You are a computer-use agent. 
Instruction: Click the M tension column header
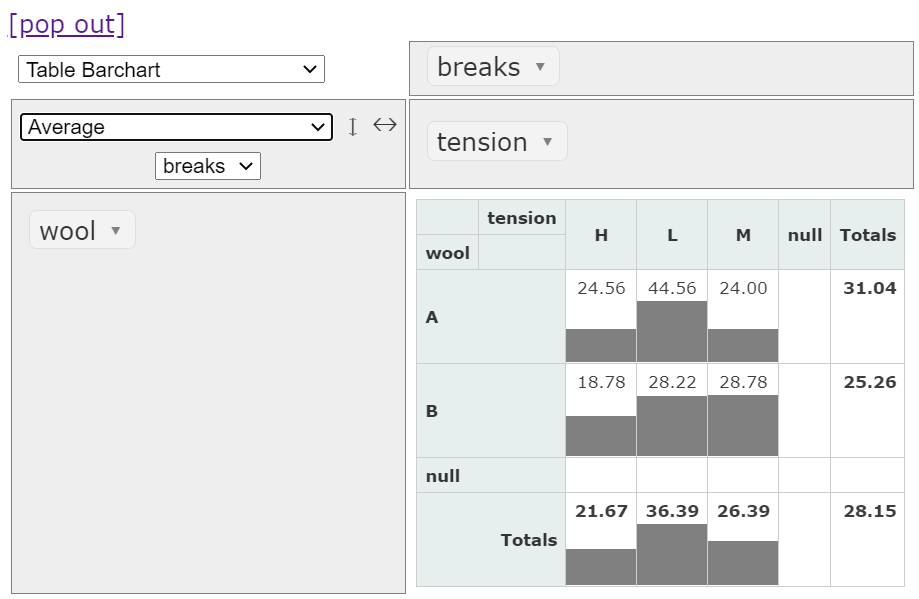pyautogui.click(x=743, y=235)
